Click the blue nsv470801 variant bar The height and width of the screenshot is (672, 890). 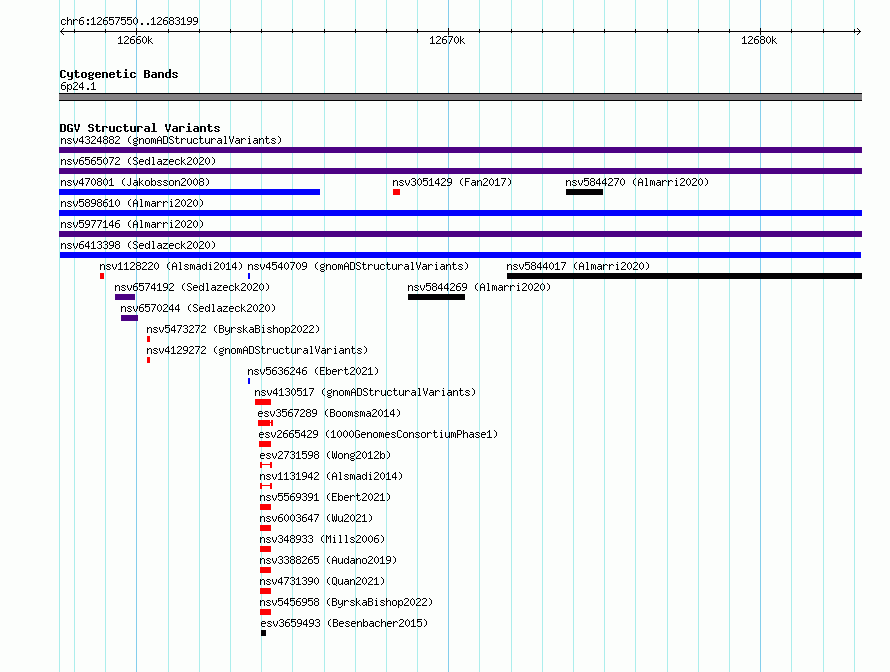190,192
